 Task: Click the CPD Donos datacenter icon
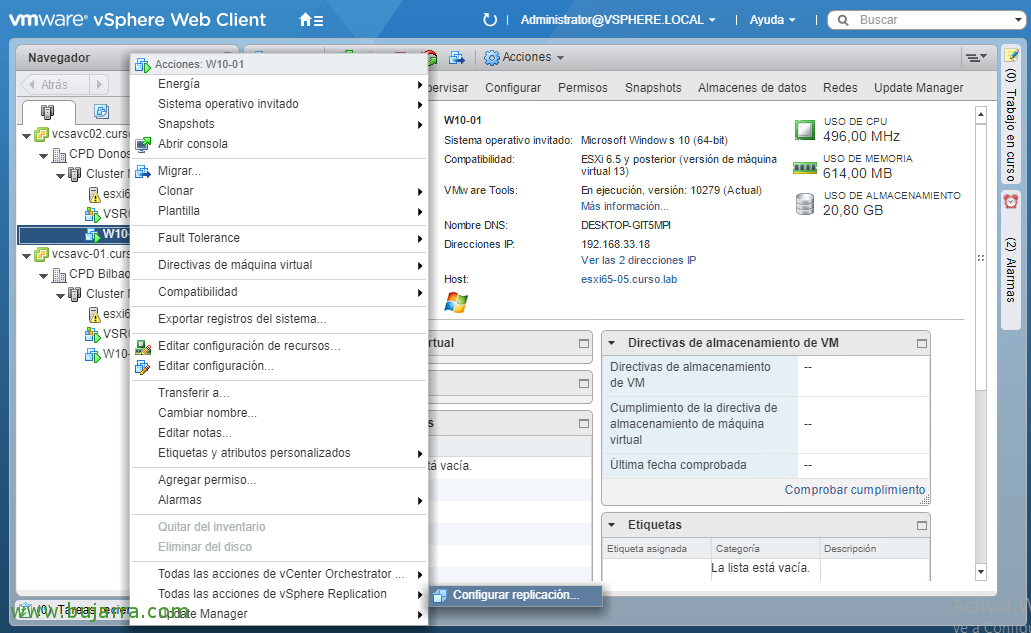point(59,154)
